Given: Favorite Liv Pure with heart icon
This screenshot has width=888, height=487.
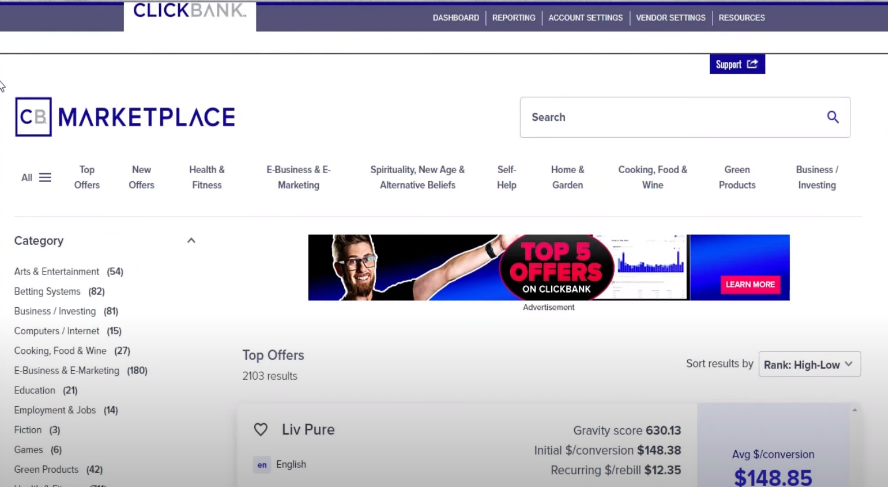Looking at the screenshot, I should pos(261,430).
